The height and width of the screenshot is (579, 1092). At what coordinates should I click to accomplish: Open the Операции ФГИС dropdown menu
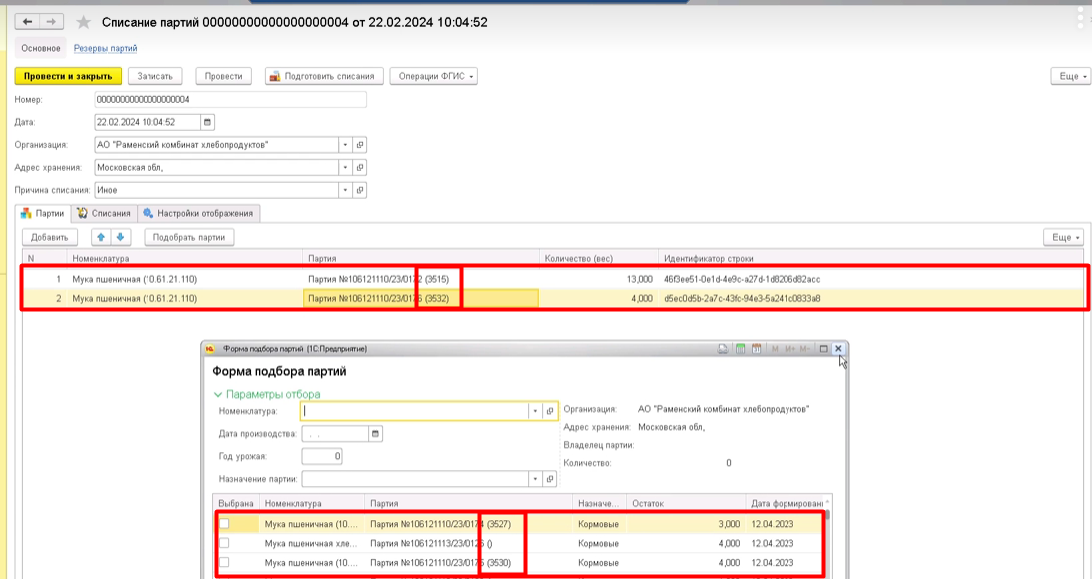point(433,76)
